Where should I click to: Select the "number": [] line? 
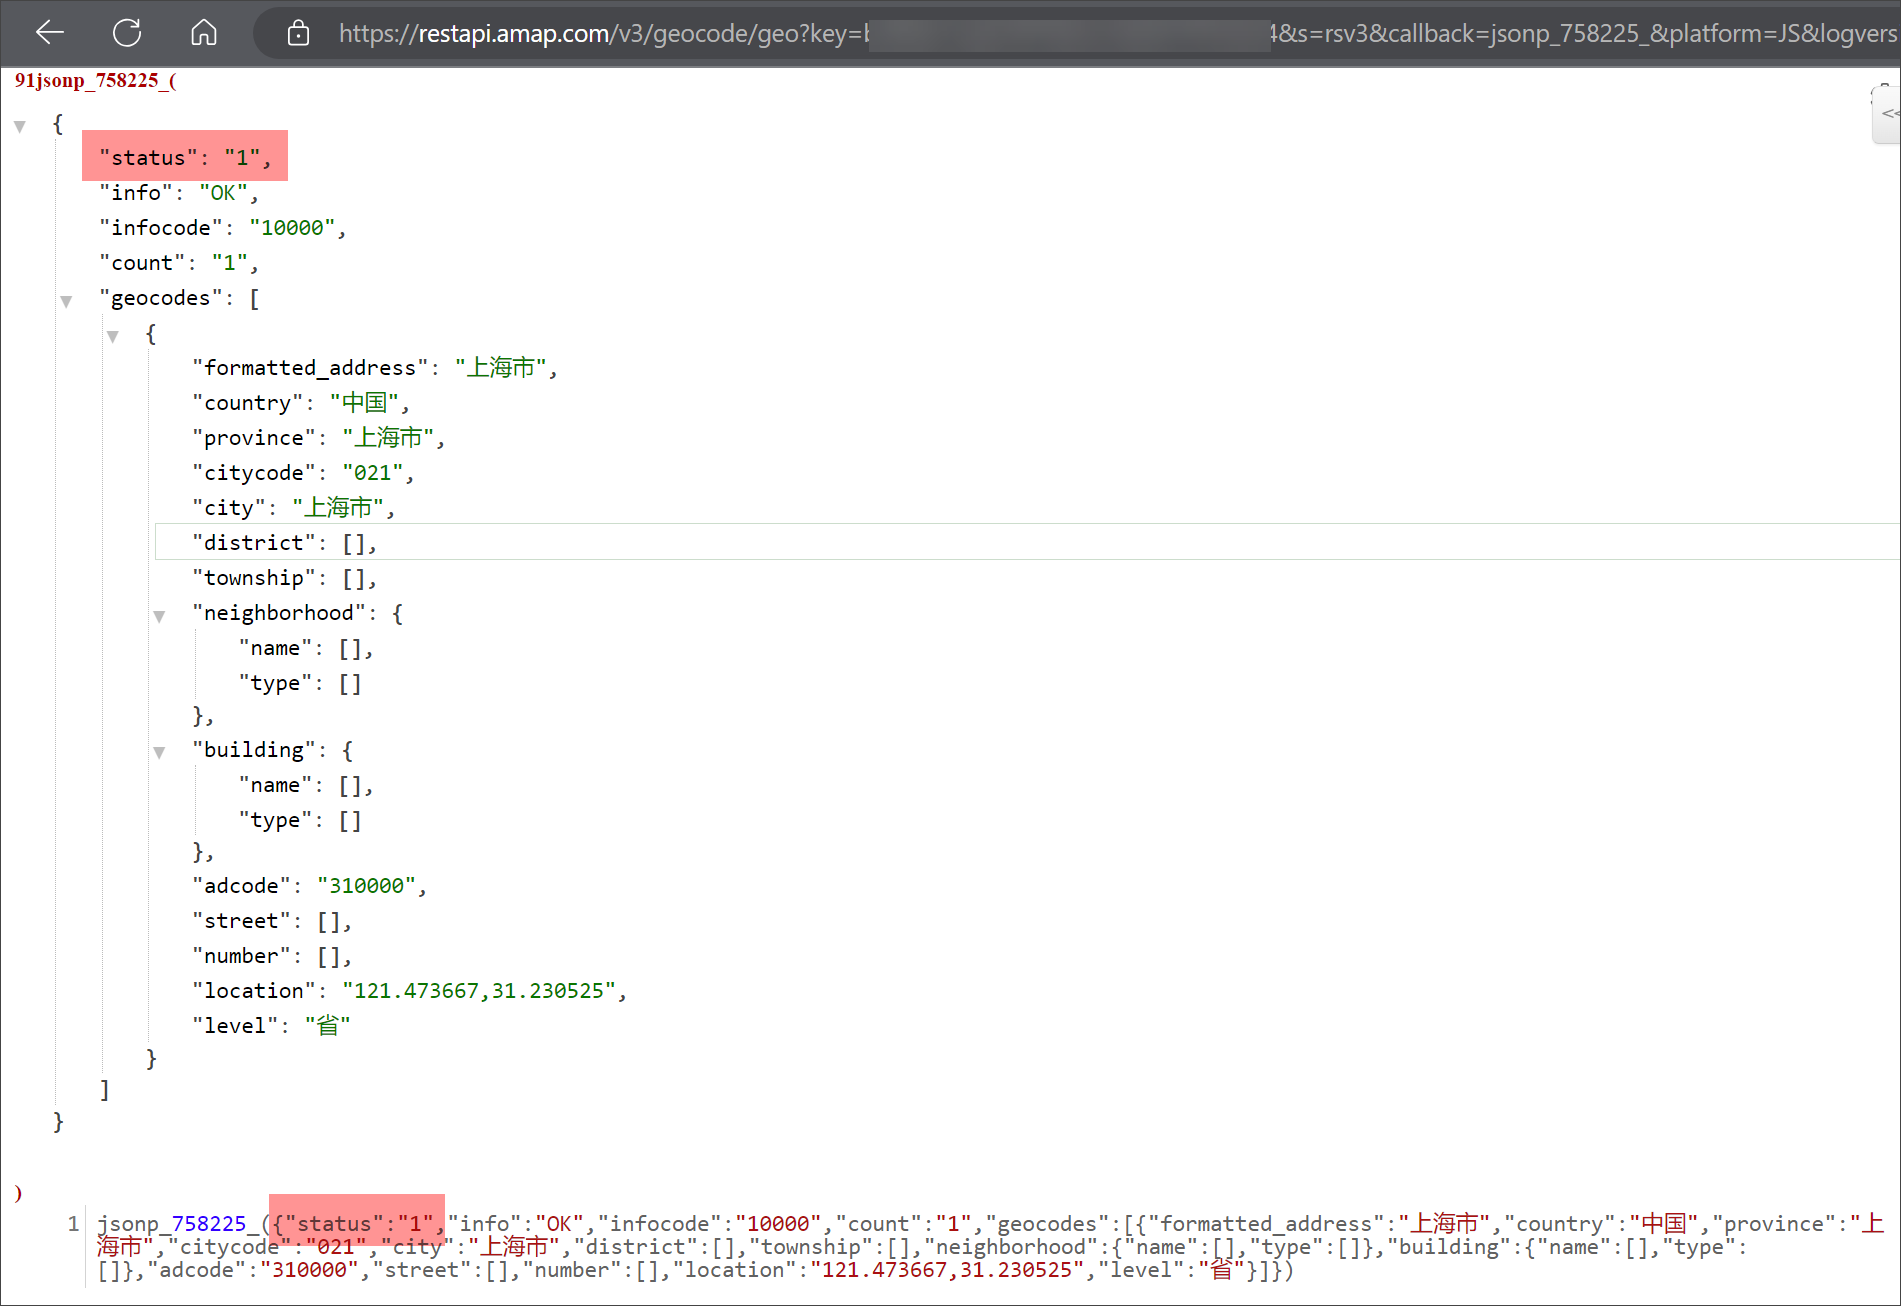click(272, 956)
